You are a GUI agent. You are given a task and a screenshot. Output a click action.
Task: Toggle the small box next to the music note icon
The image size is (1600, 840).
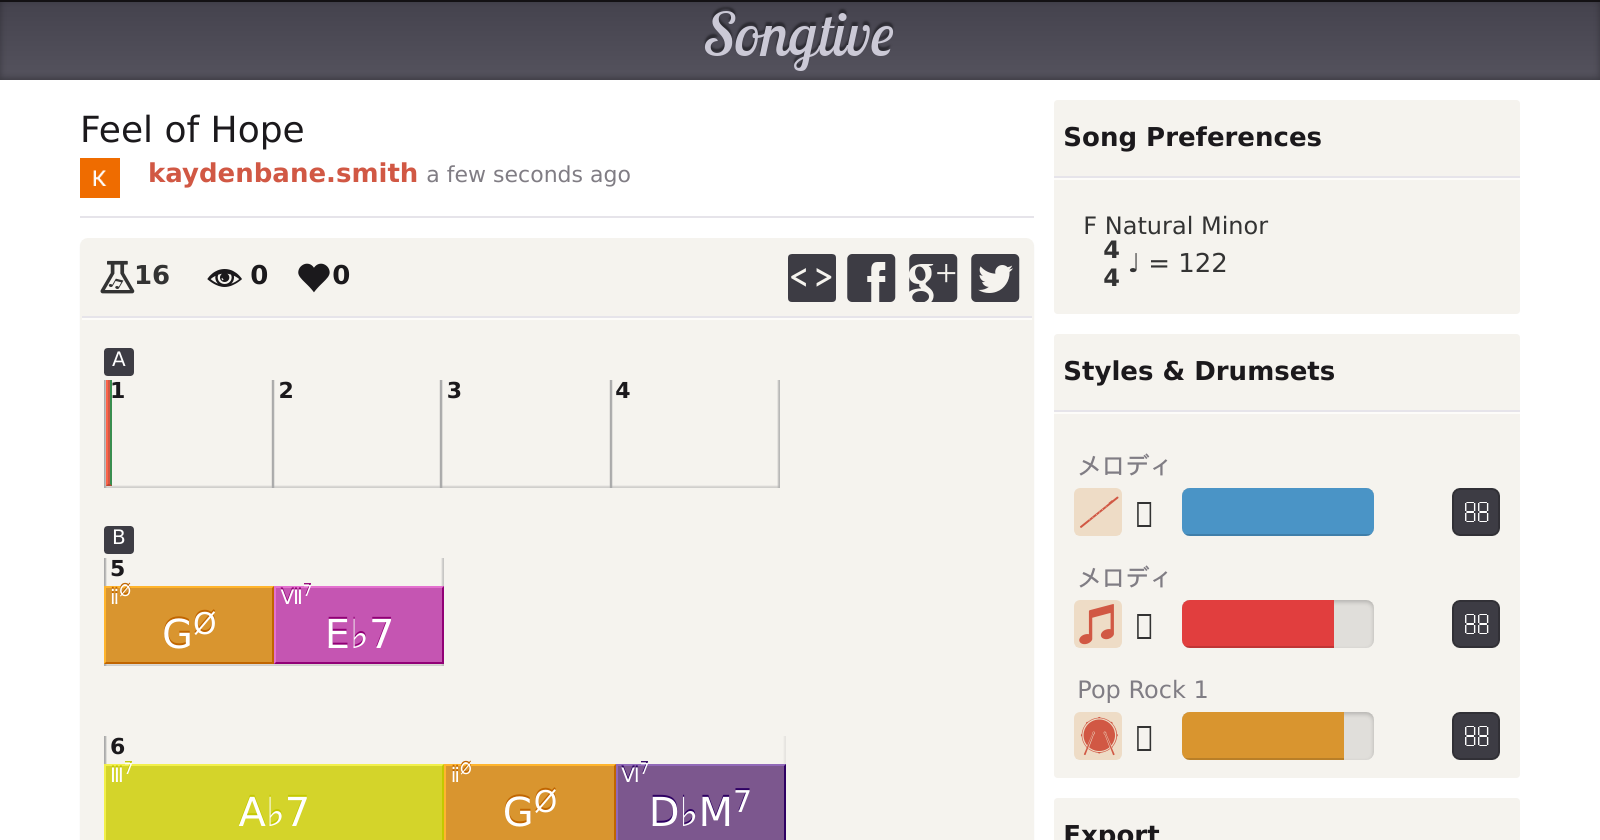[1145, 626]
